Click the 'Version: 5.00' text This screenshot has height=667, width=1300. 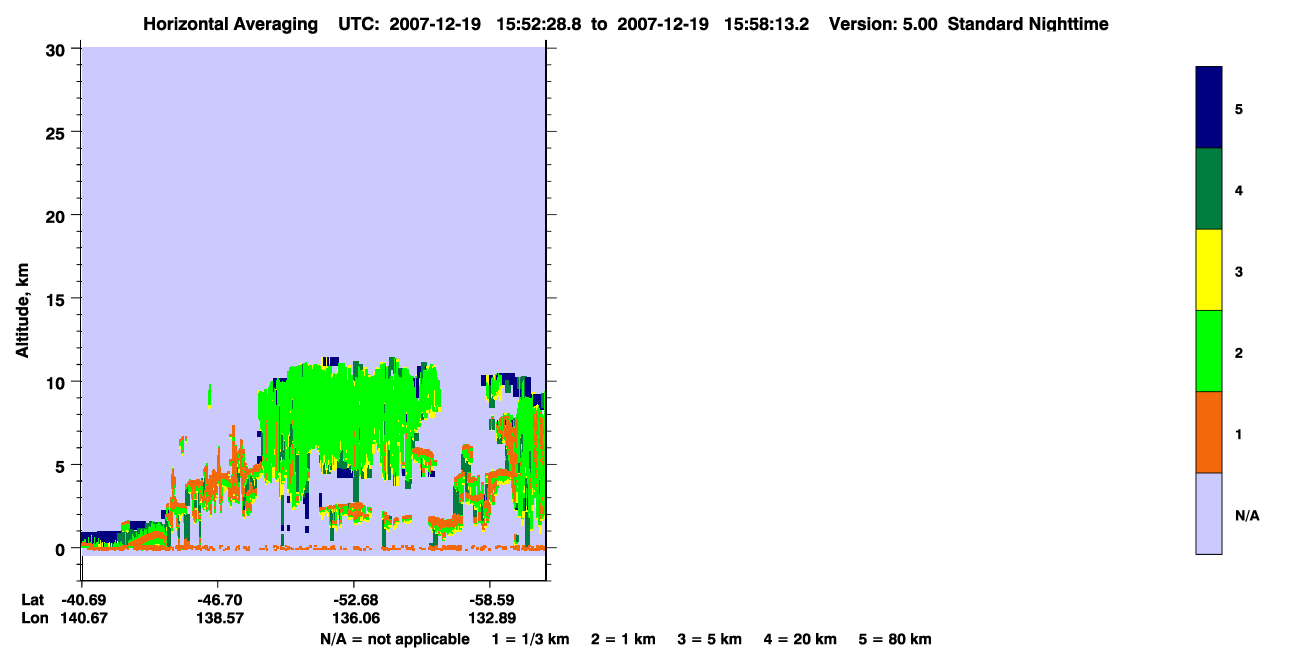883,24
